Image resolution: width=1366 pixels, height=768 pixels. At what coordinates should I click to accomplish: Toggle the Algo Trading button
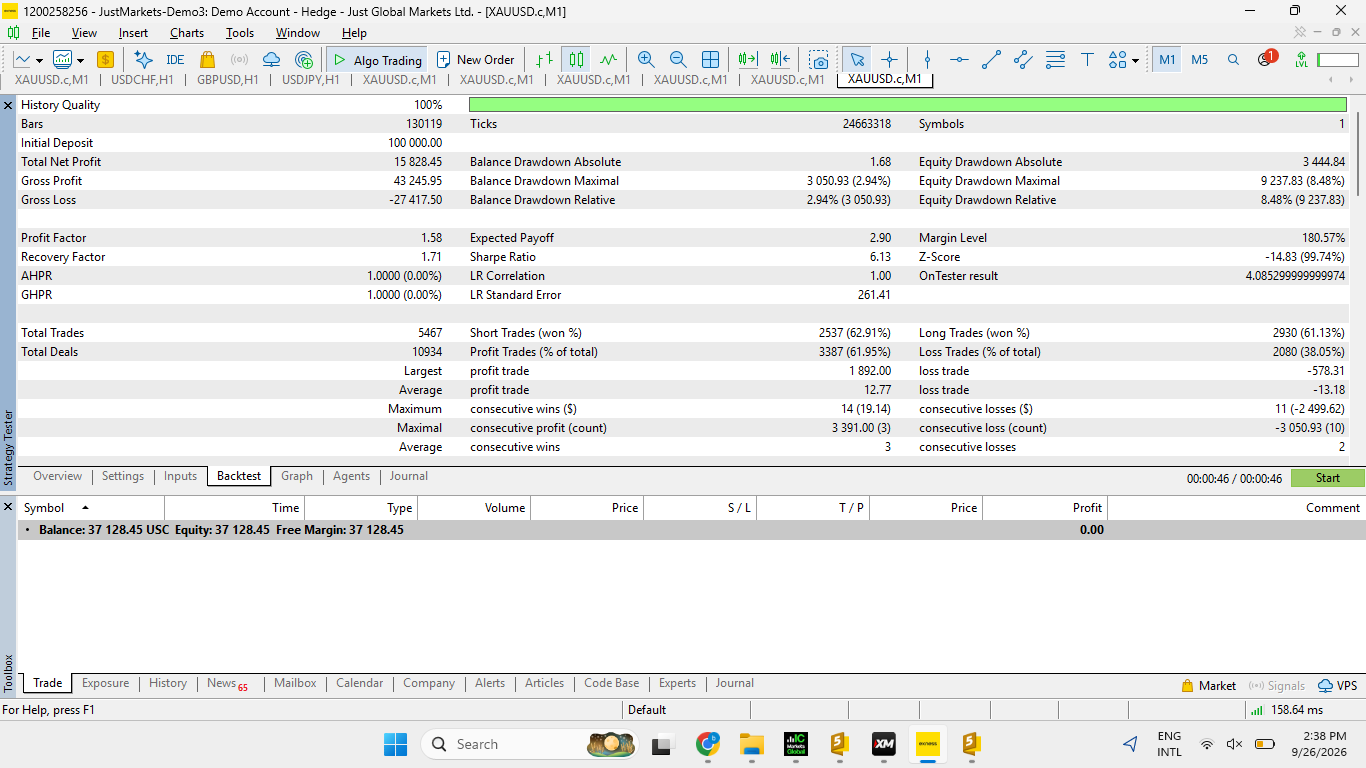[376, 60]
